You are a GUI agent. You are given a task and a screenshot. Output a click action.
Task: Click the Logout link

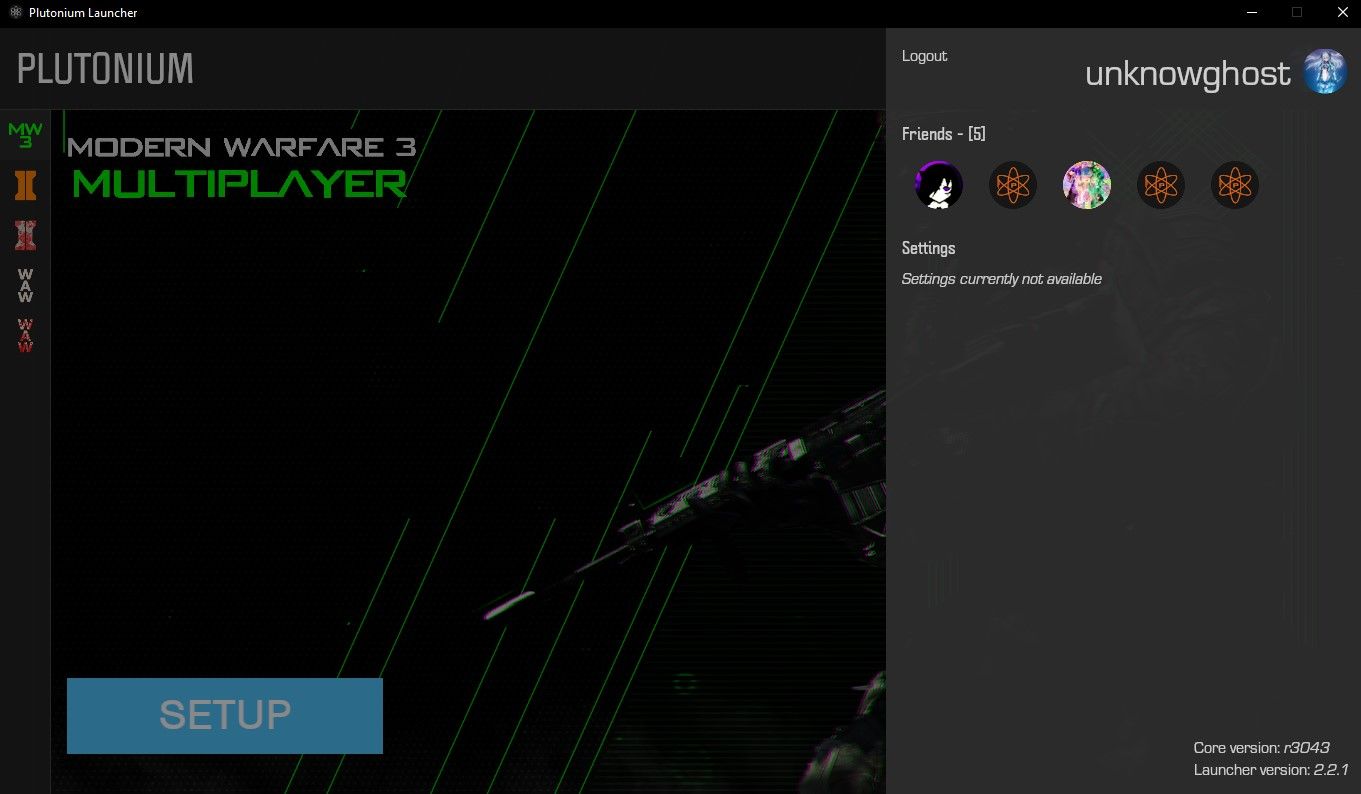tap(924, 56)
